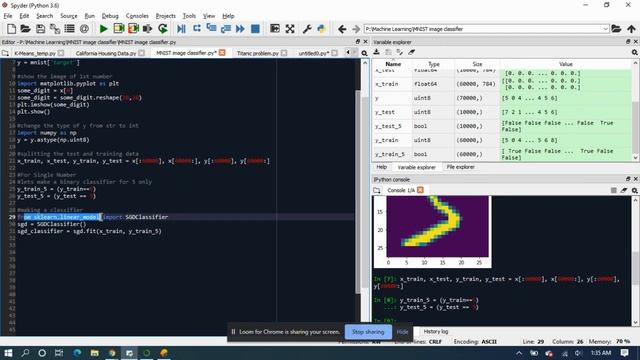Switch to the Help pane tab
640x360 pixels.
tap(382, 167)
